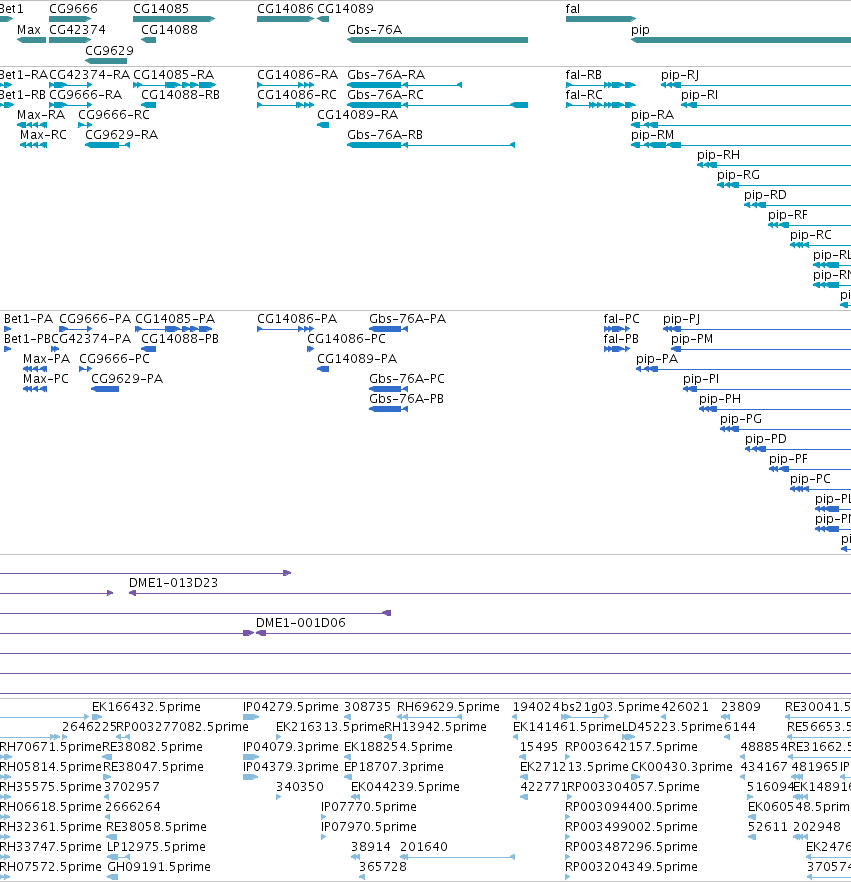Select the Max gene label

click(29, 30)
